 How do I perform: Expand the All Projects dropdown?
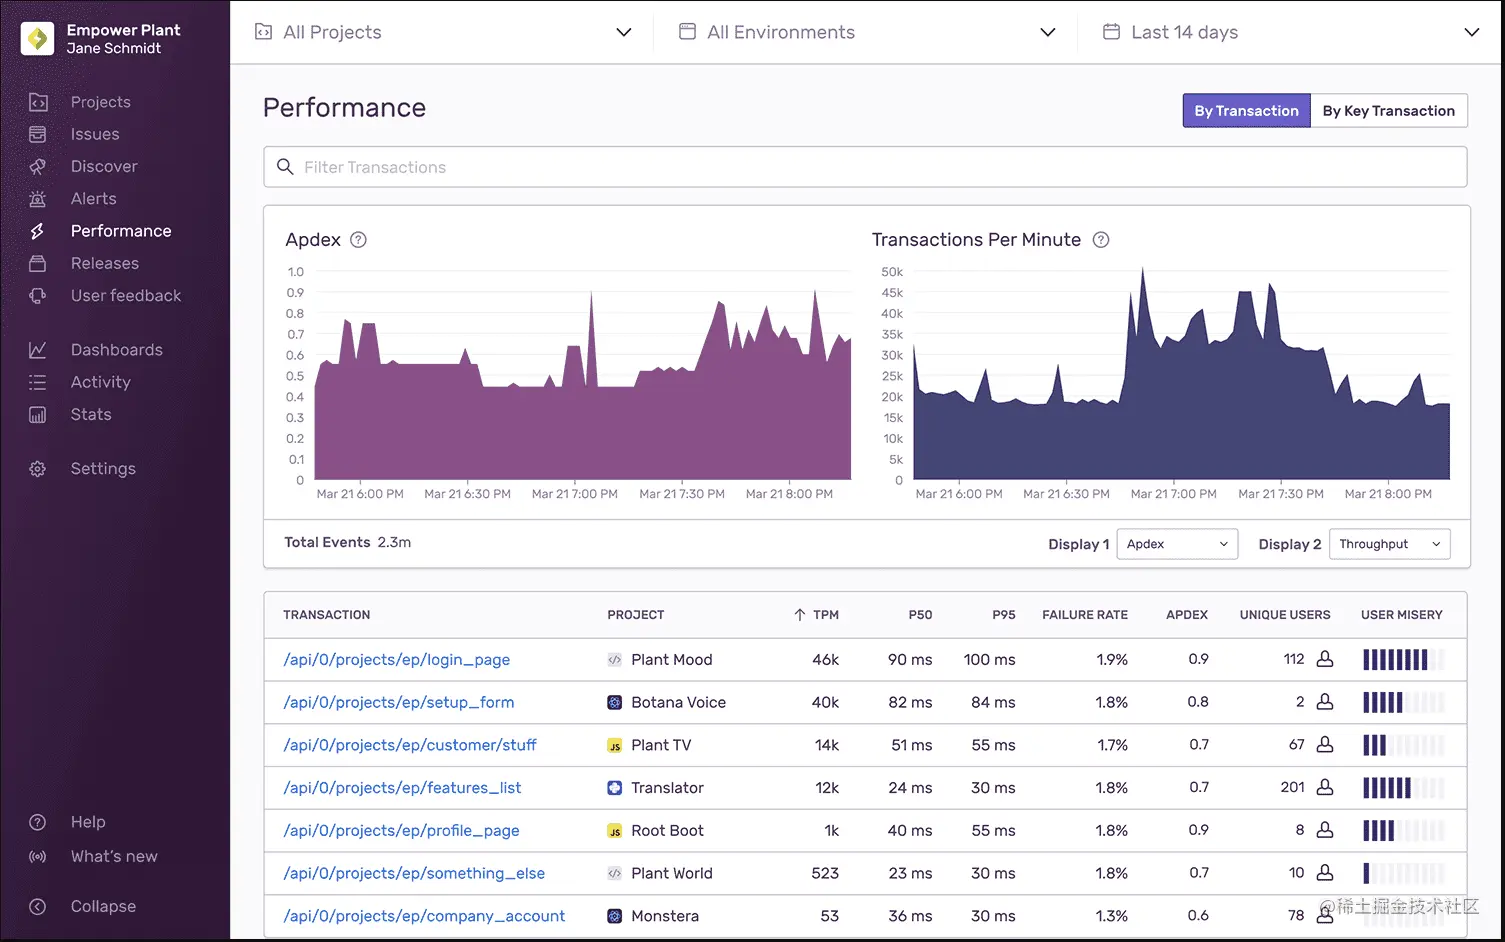click(443, 32)
